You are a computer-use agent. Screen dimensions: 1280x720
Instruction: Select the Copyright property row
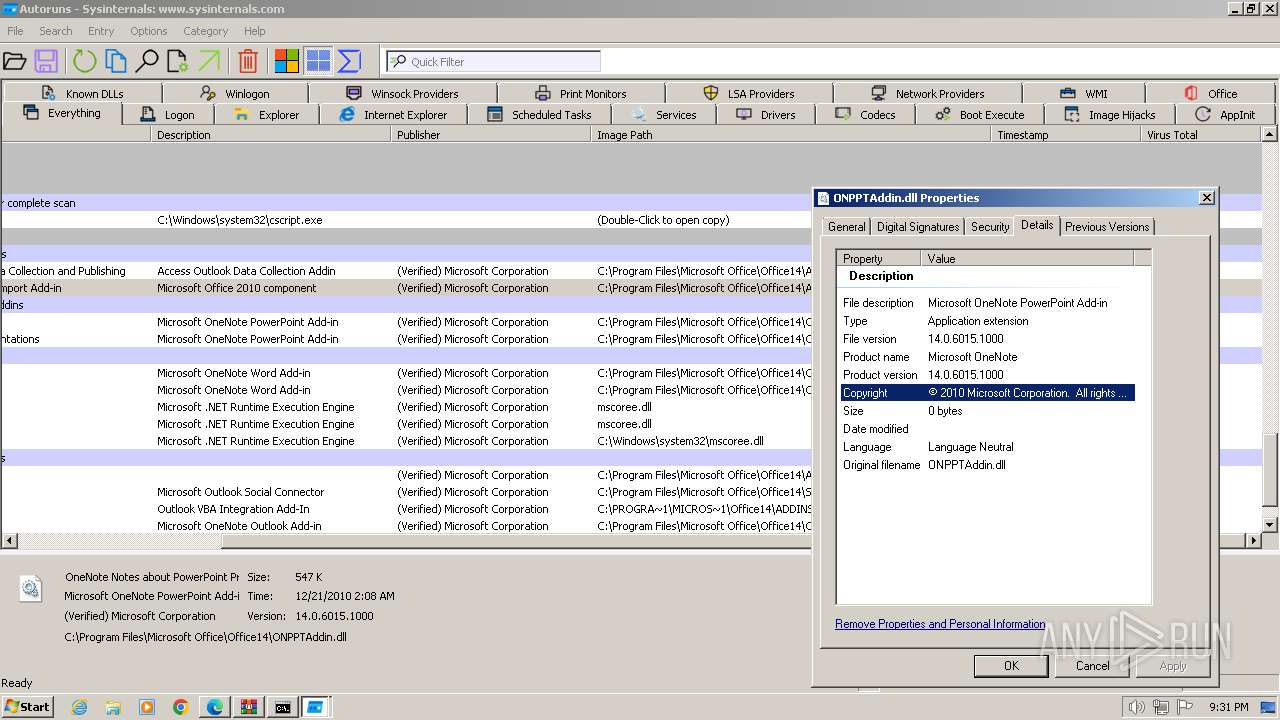point(987,393)
